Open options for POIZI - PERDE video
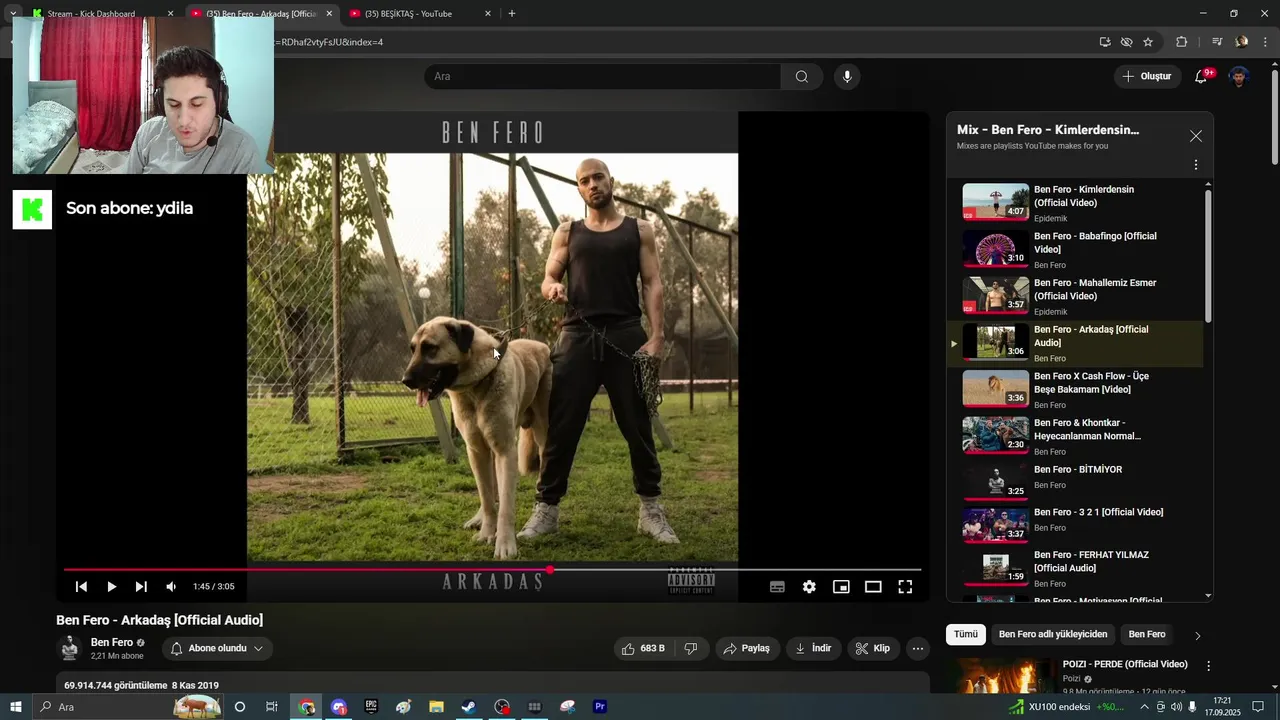This screenshot has height=720, width=1280. pyautogui.click(x=1208, y=666)
